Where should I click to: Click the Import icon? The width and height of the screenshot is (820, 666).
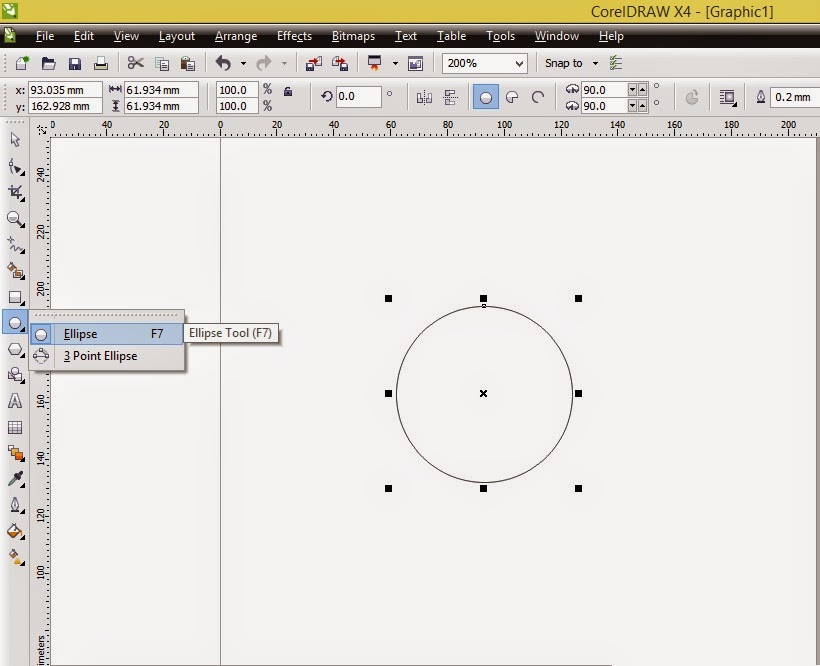coord(314,64)
